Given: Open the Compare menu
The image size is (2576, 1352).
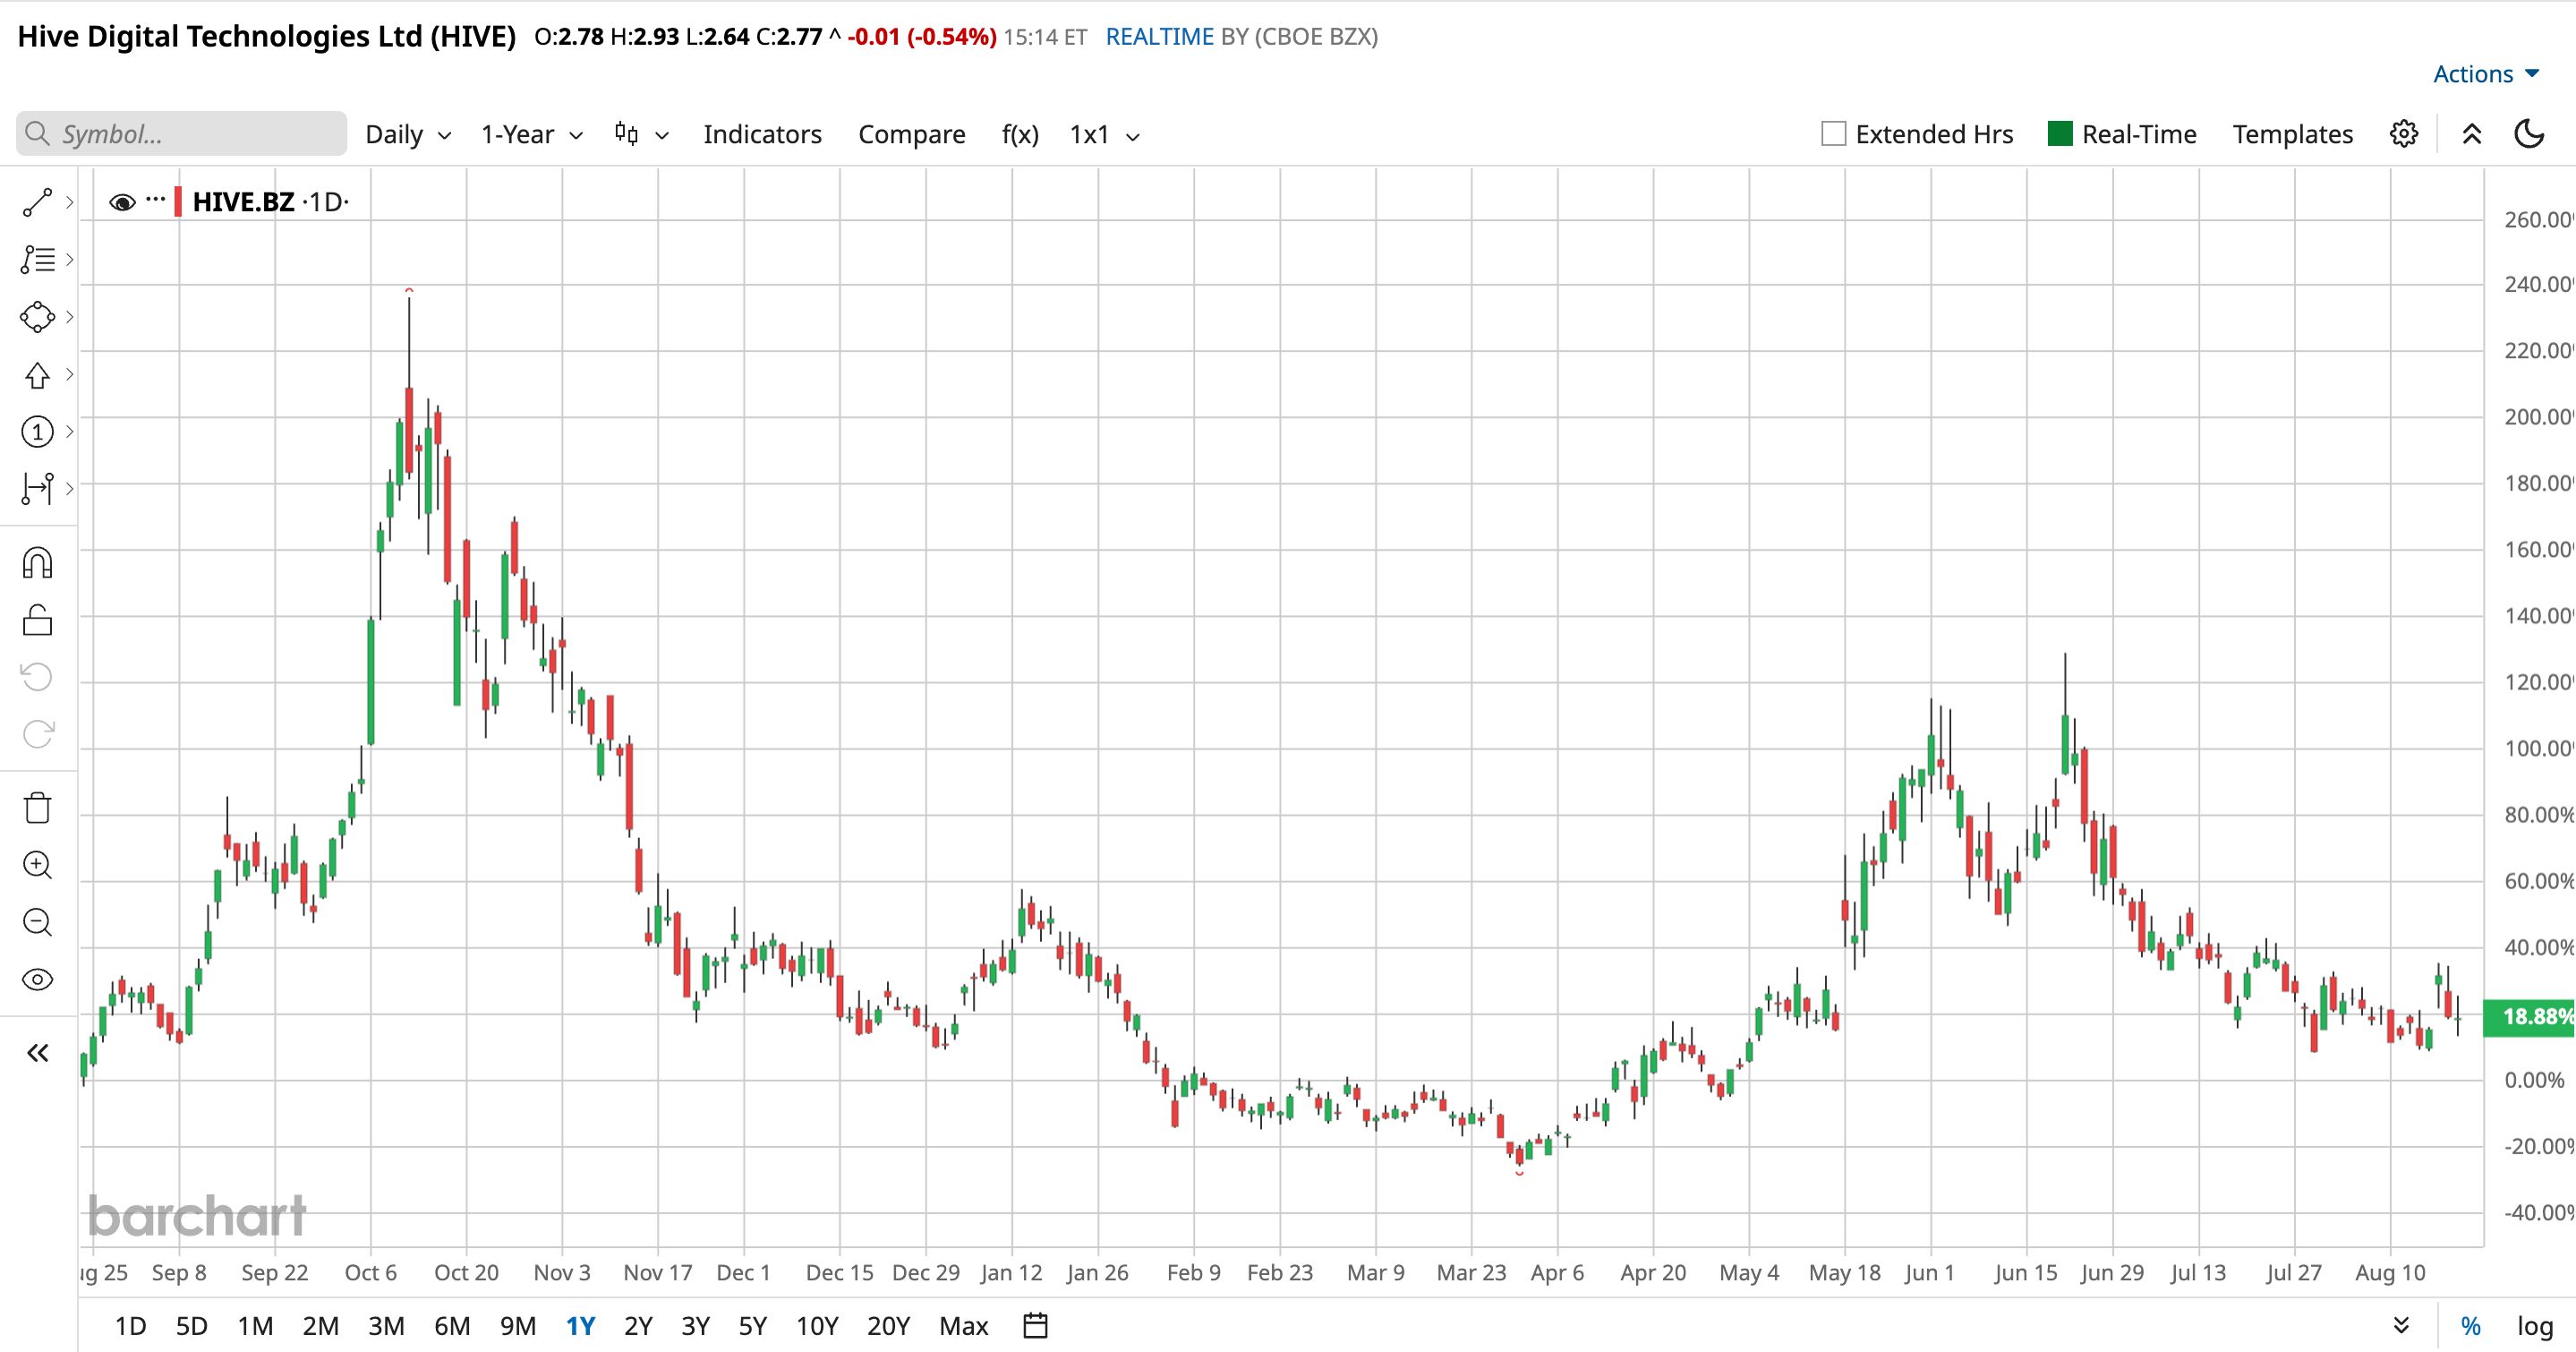Looking at the screenshot, I should coord(912,134).
